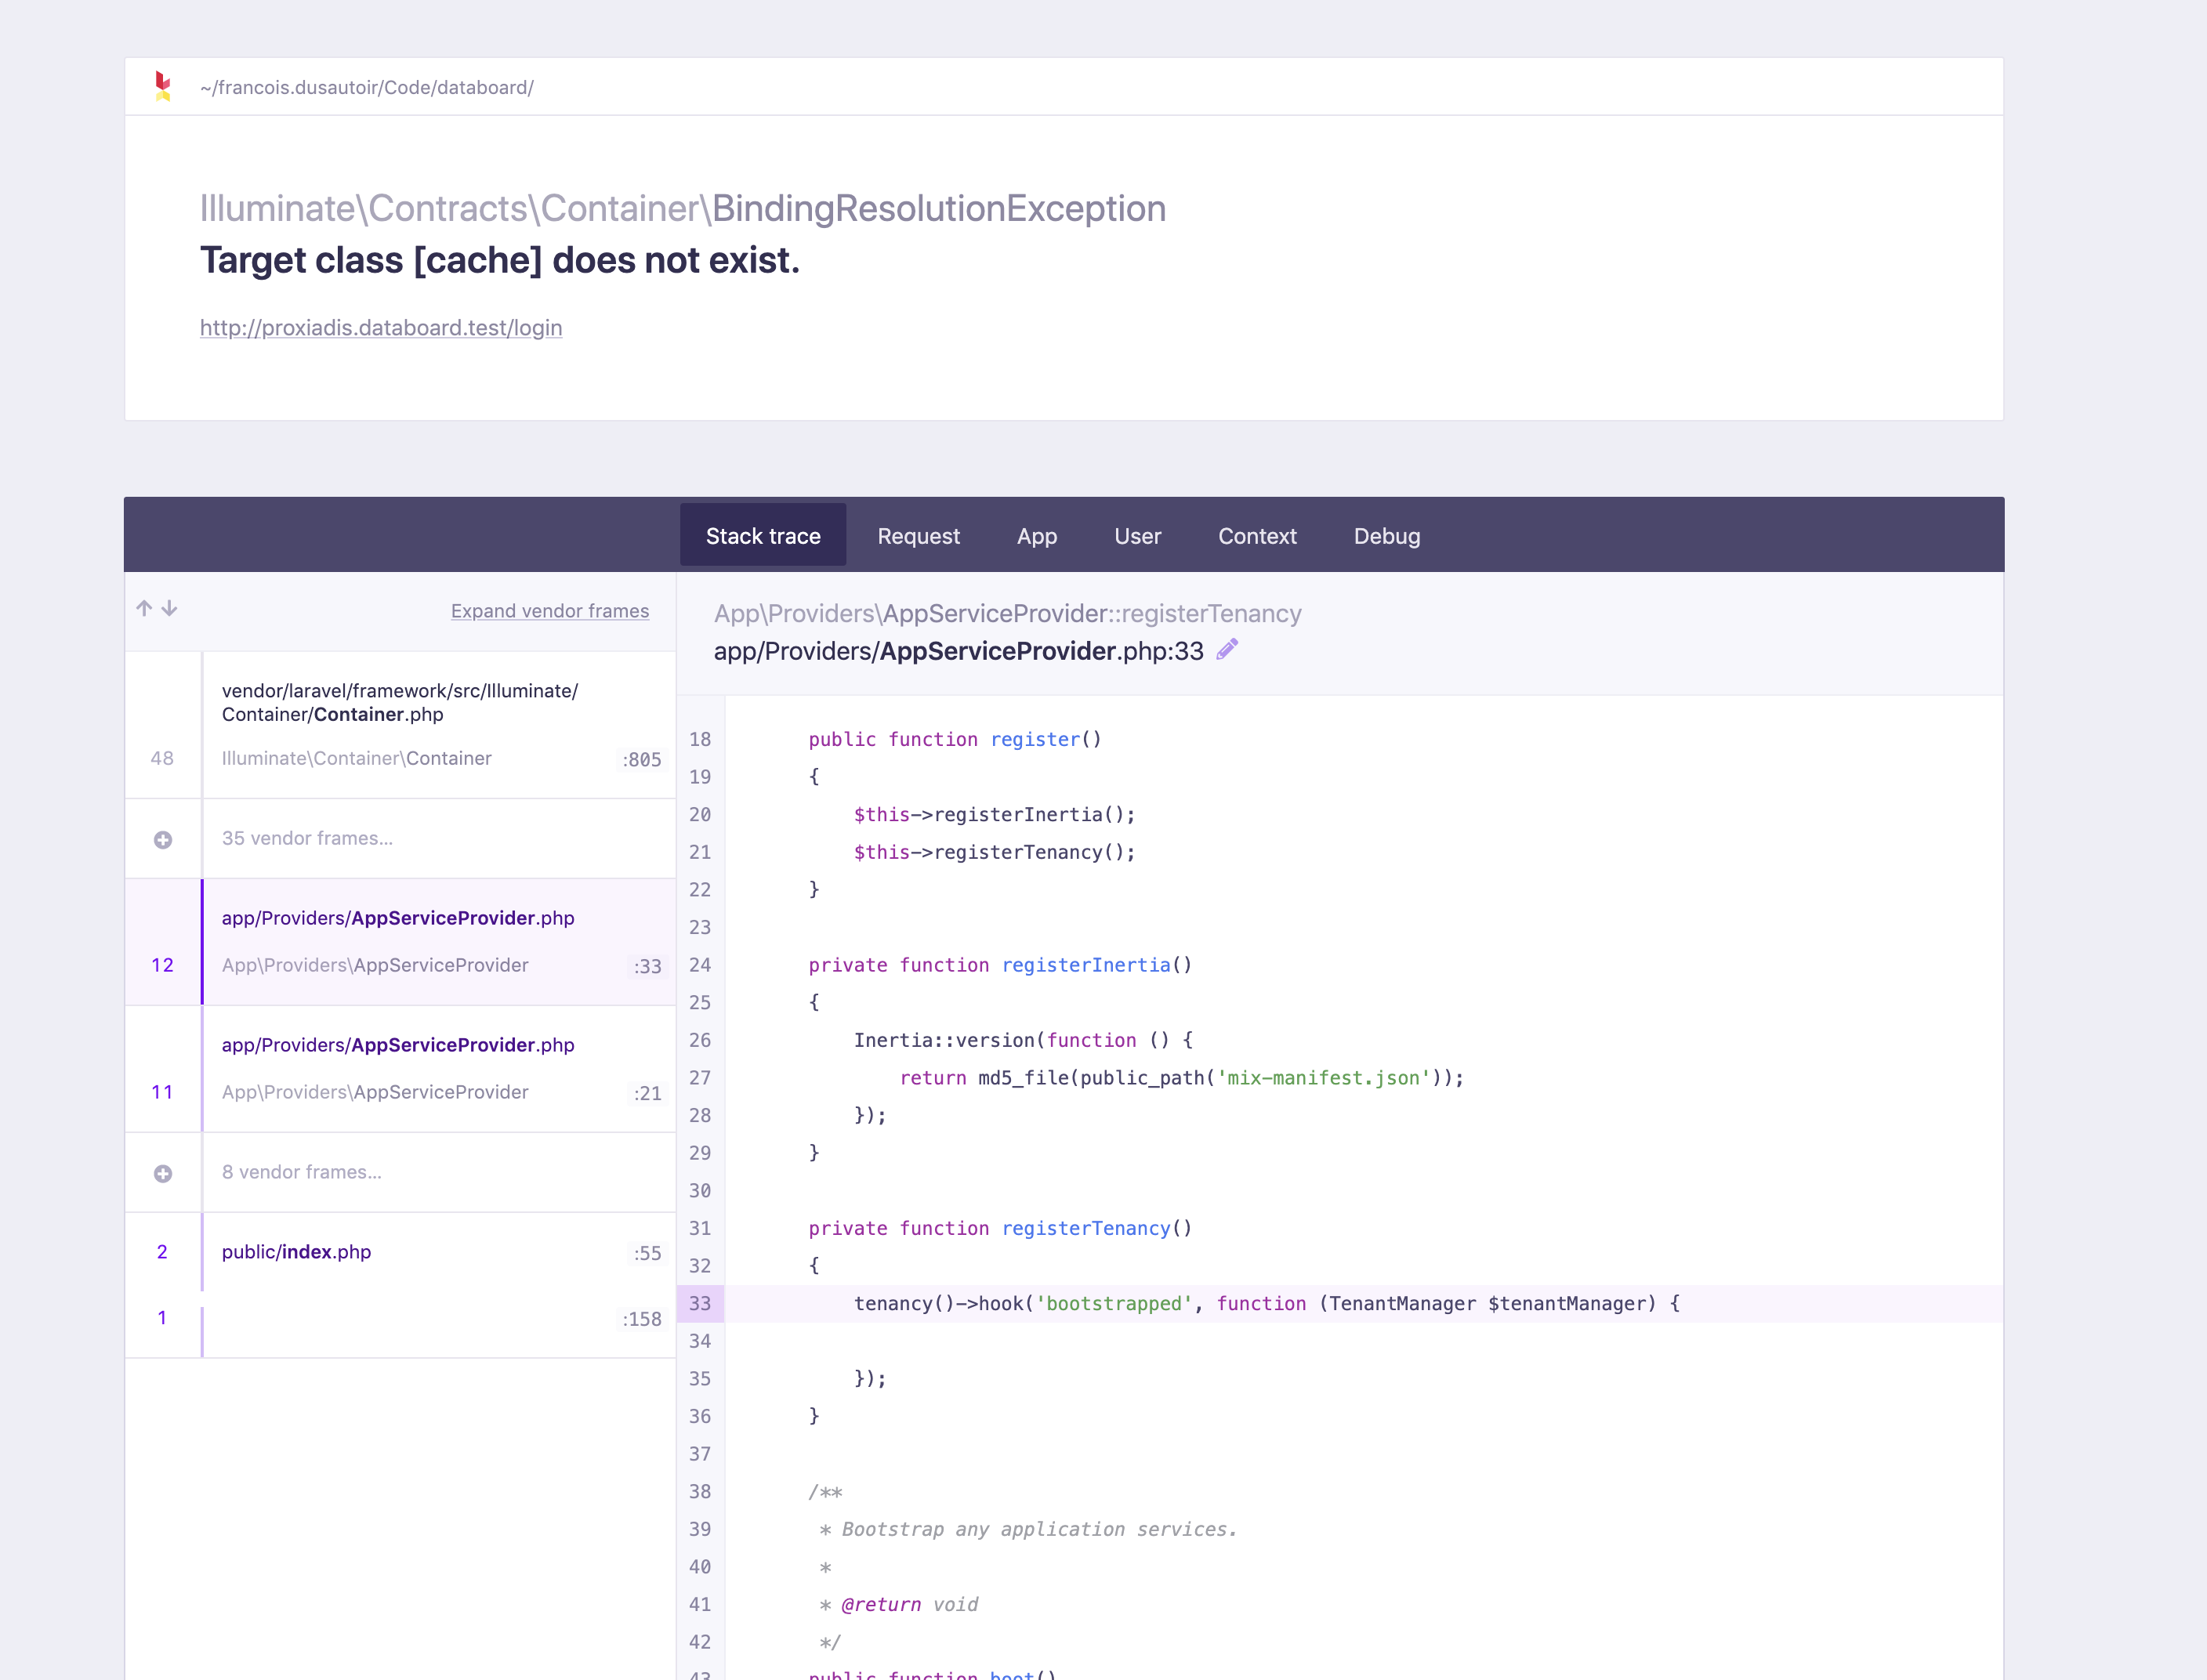Screen dimensions: 2207x1680
Task: Open AppServiceProvider.php via pencil edit icon
Action: point(1228,650)
